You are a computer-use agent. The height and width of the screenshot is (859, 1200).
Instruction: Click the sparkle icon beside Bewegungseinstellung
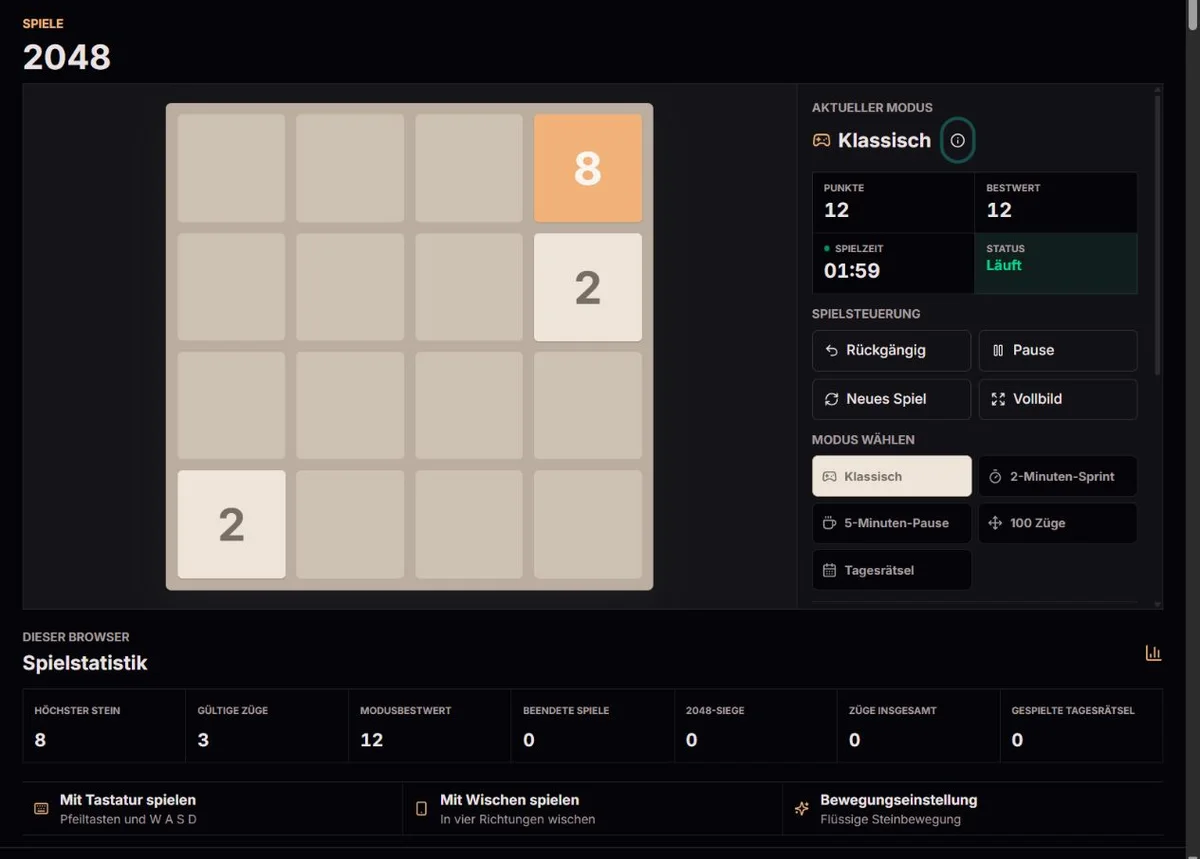pos(801,808)
